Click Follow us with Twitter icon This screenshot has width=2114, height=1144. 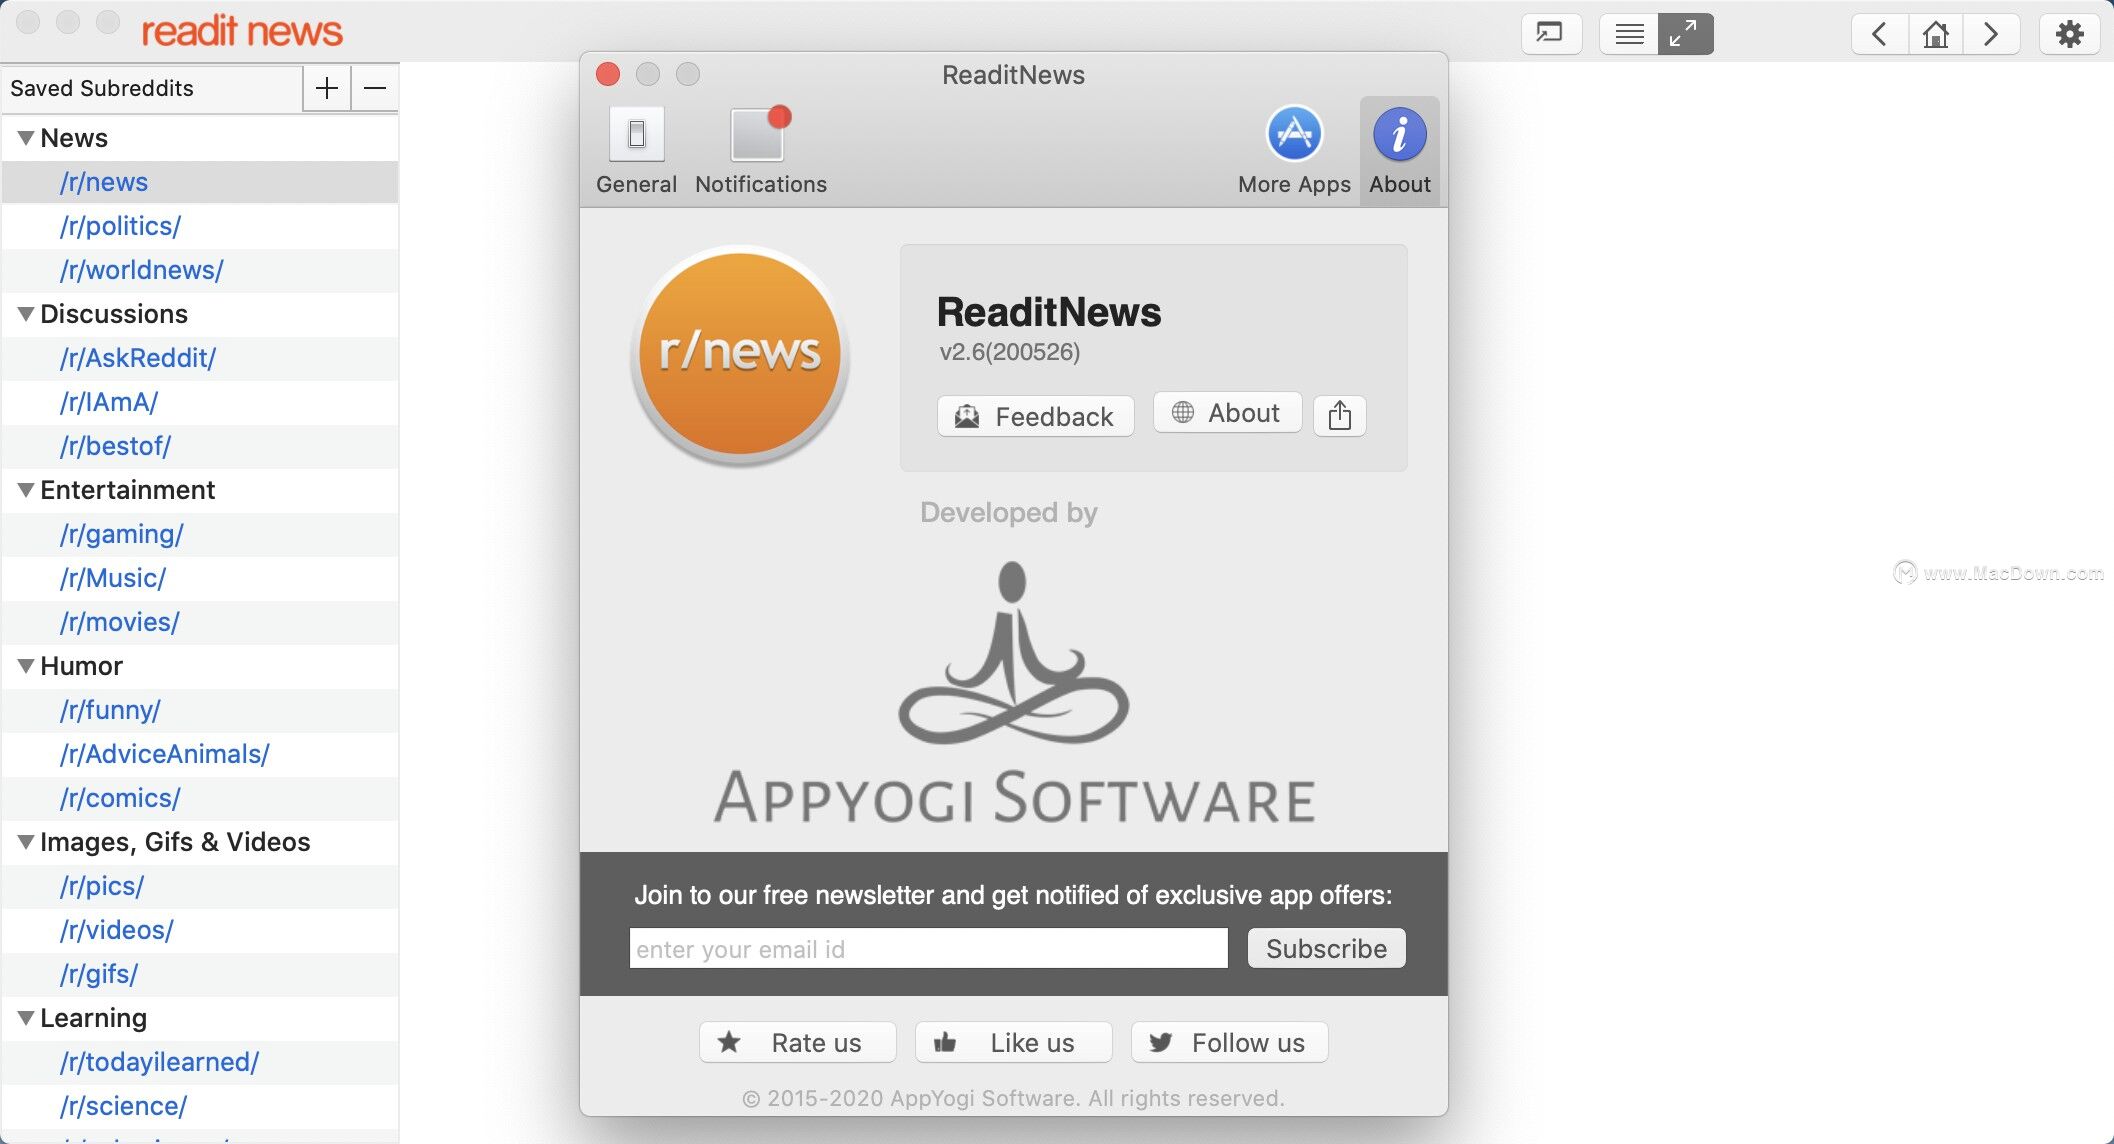coord(1229,1042)
